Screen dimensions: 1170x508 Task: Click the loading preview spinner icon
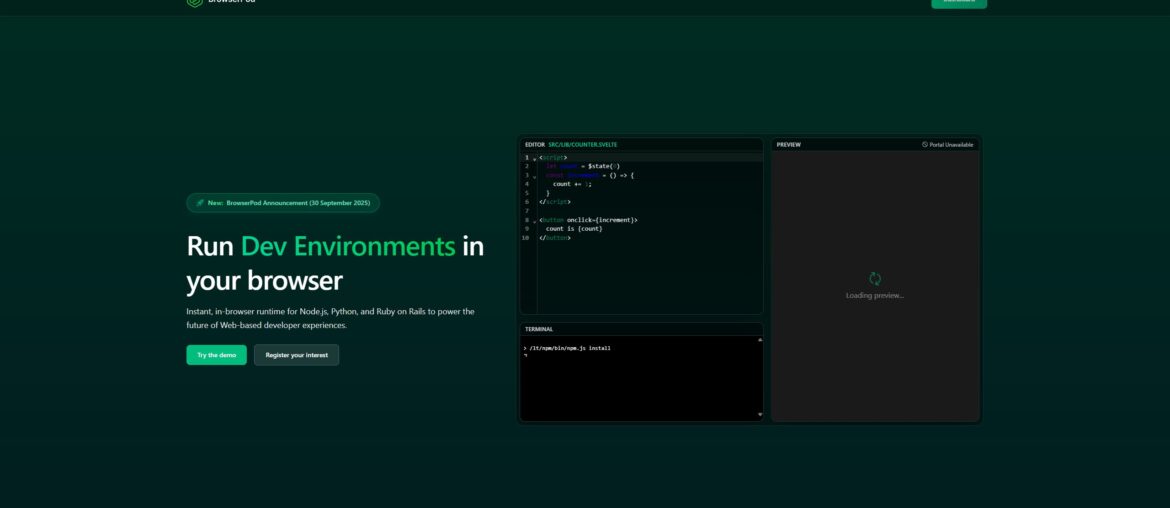pos(875,279)
